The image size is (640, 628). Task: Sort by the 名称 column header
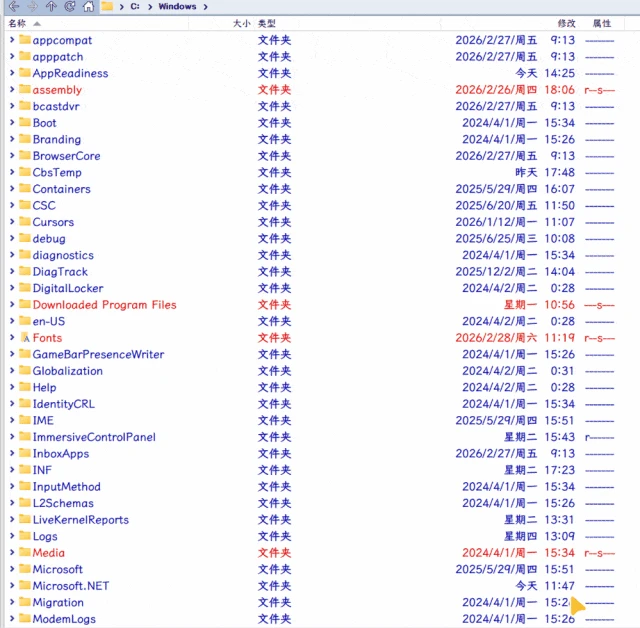point(17,23)
